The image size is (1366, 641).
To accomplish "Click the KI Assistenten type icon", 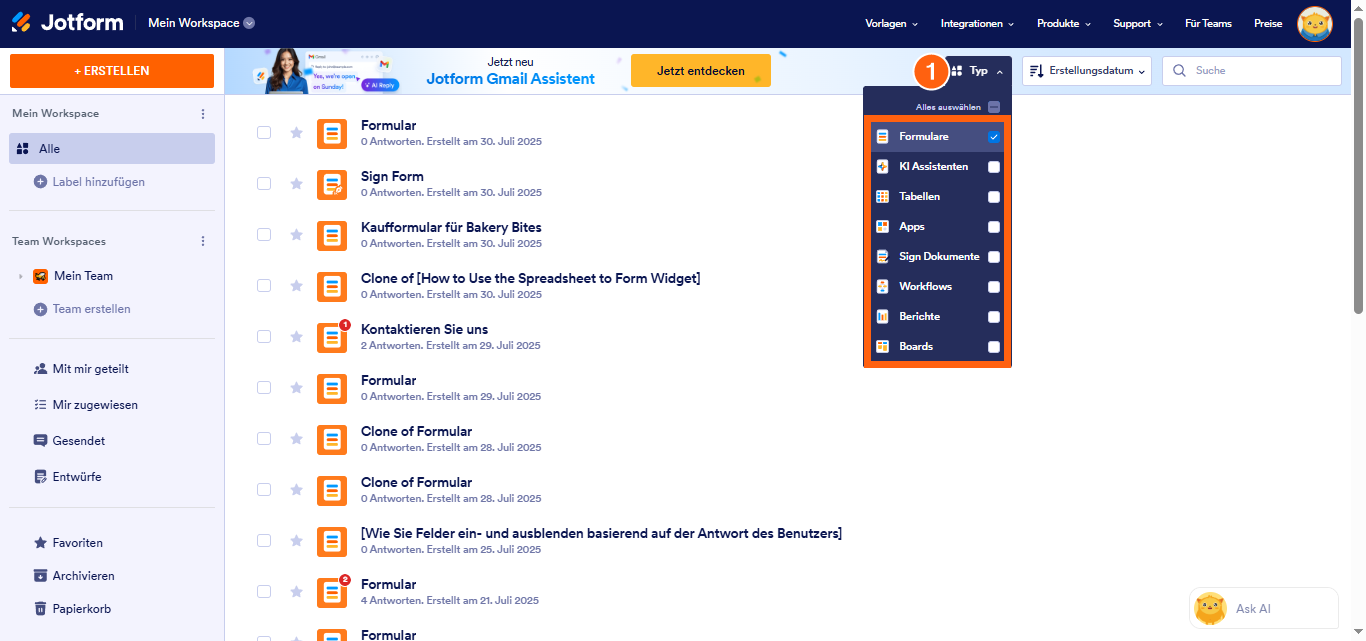I will click(882, 166).
